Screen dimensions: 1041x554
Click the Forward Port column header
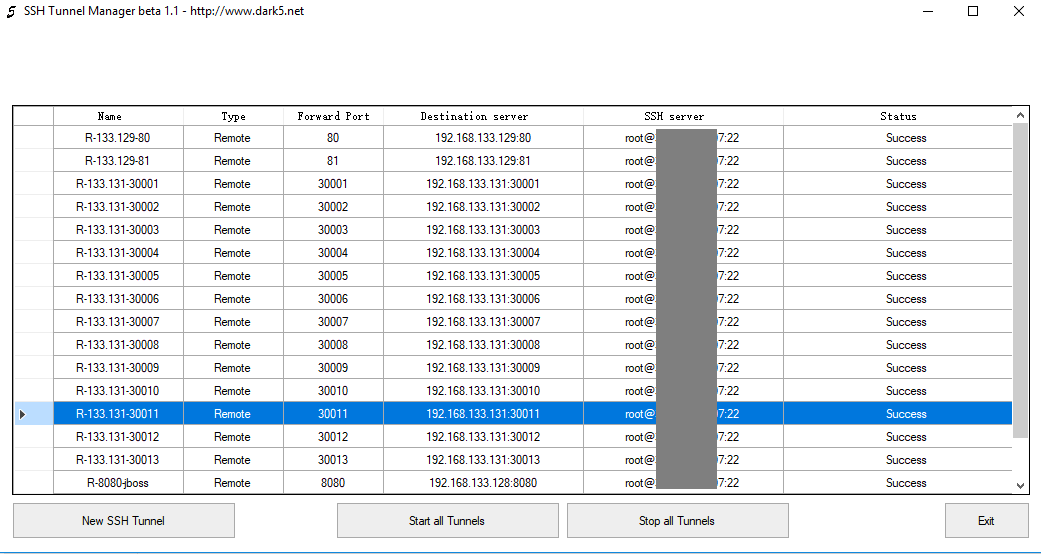pyautogui.click(x=333, y=116)
